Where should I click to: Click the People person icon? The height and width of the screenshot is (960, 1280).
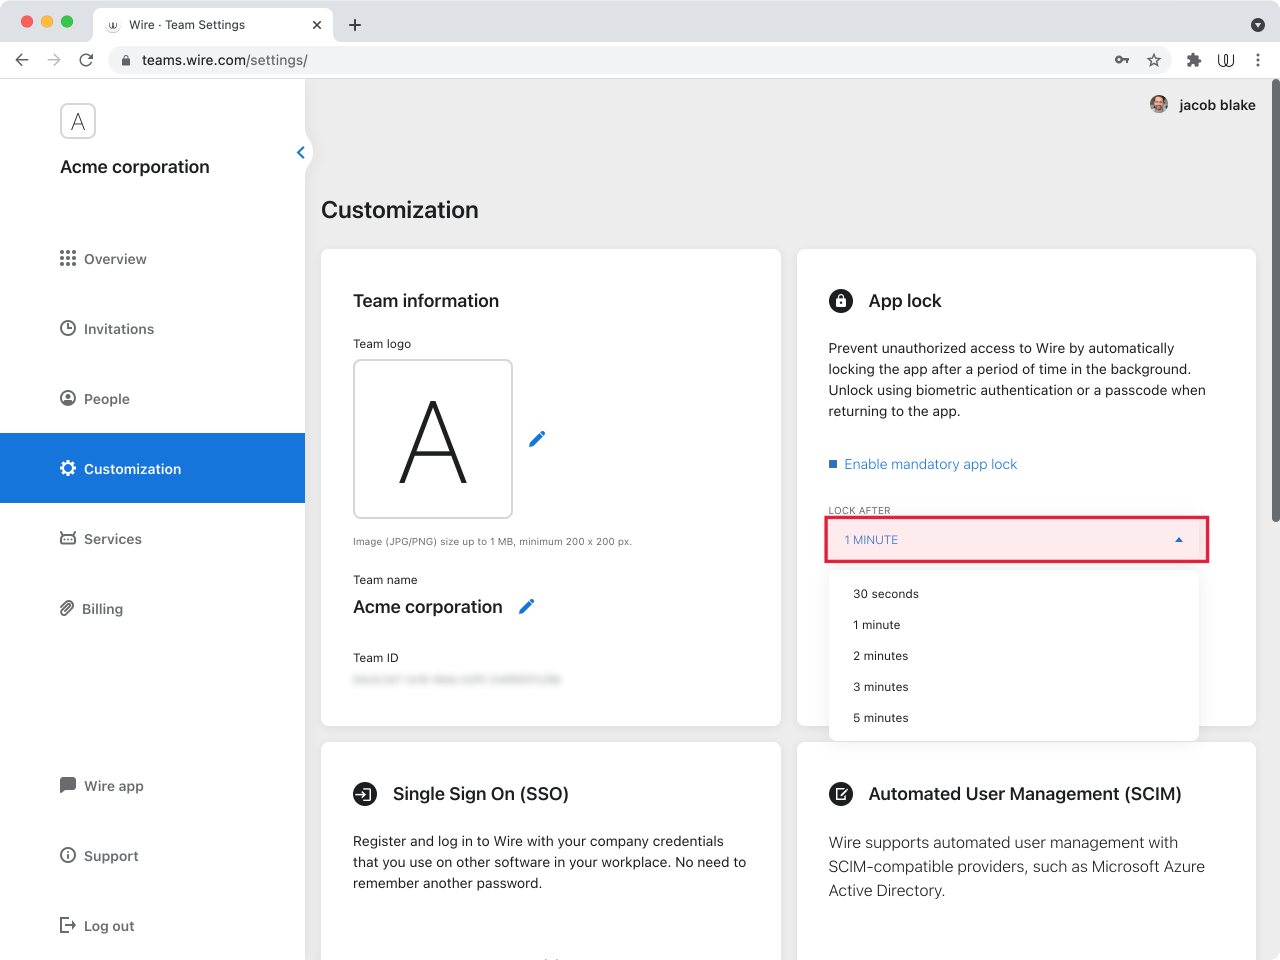(x=68, y=398)
